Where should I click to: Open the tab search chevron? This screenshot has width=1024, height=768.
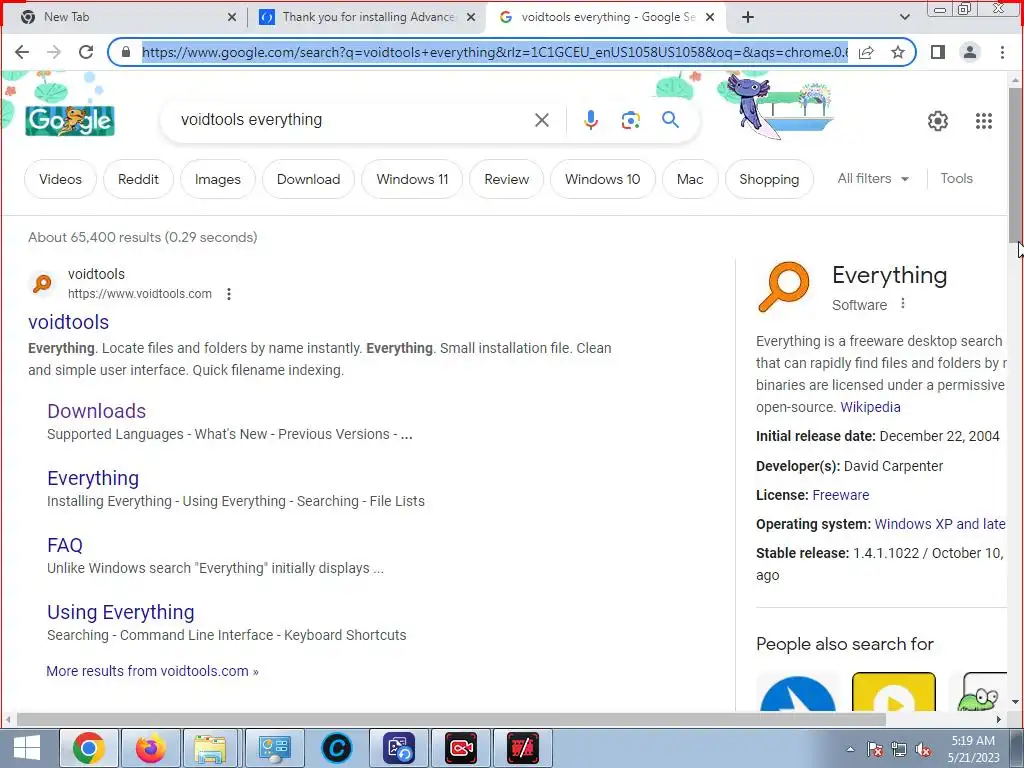(x=904, y=17)
